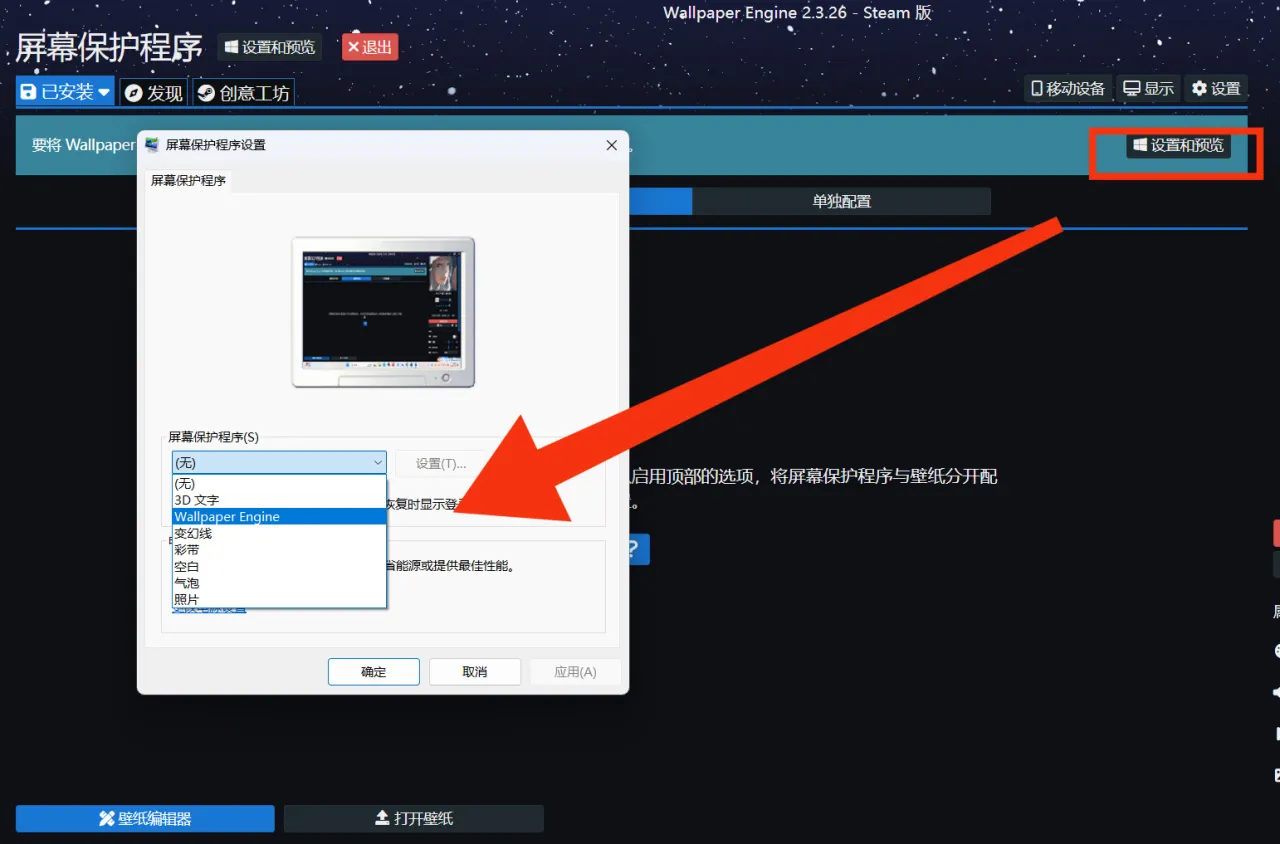The height and width of the screenshot is (844, 1280).
Task: Select 照片 in the screen saver list
Action: coord(279,599)
